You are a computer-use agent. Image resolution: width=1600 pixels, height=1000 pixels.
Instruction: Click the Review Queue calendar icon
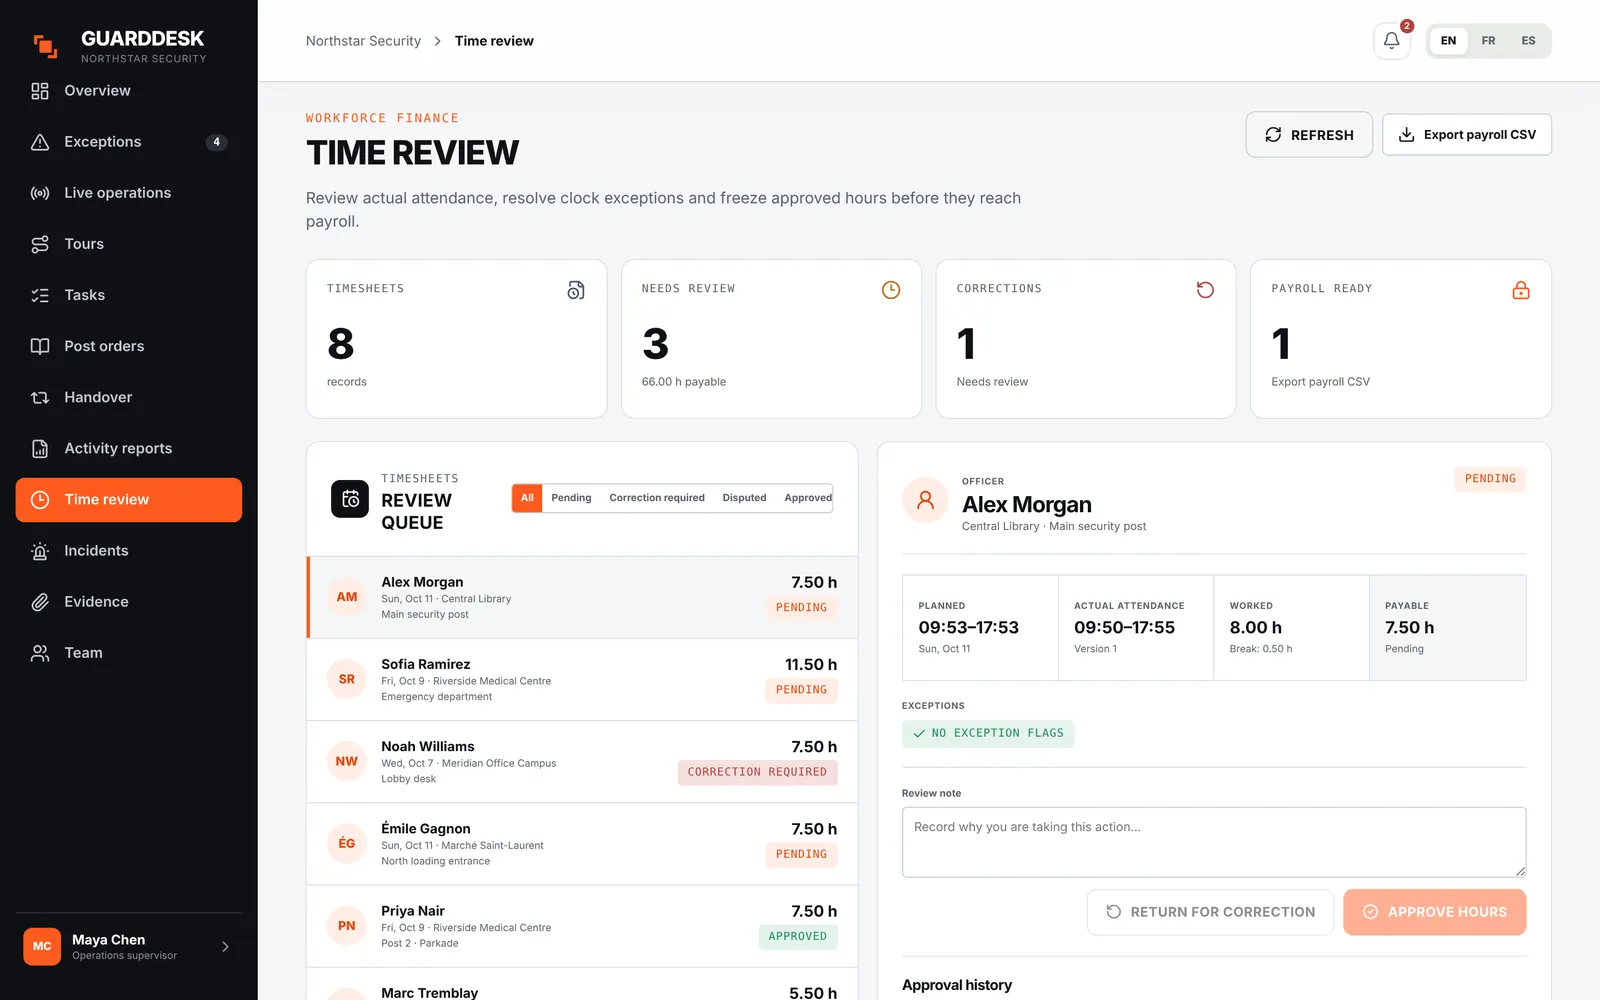click(350, 499)
